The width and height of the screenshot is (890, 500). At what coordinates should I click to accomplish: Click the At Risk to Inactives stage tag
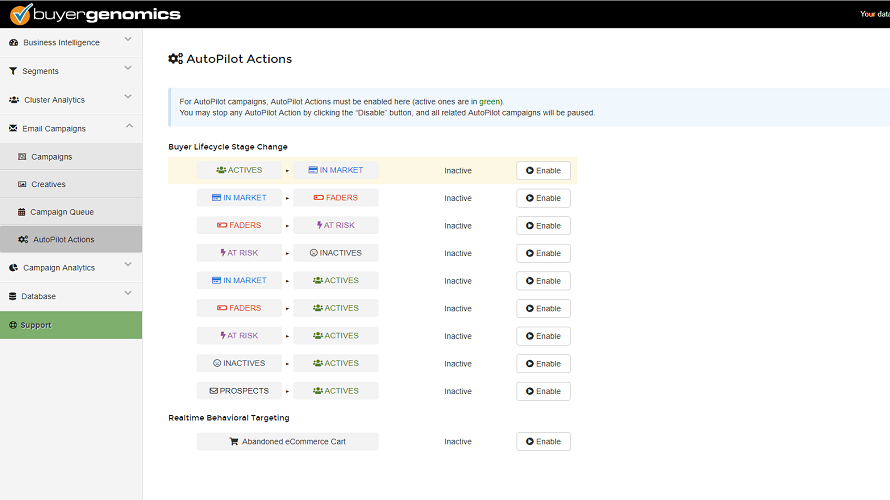(x=335, y=253)
